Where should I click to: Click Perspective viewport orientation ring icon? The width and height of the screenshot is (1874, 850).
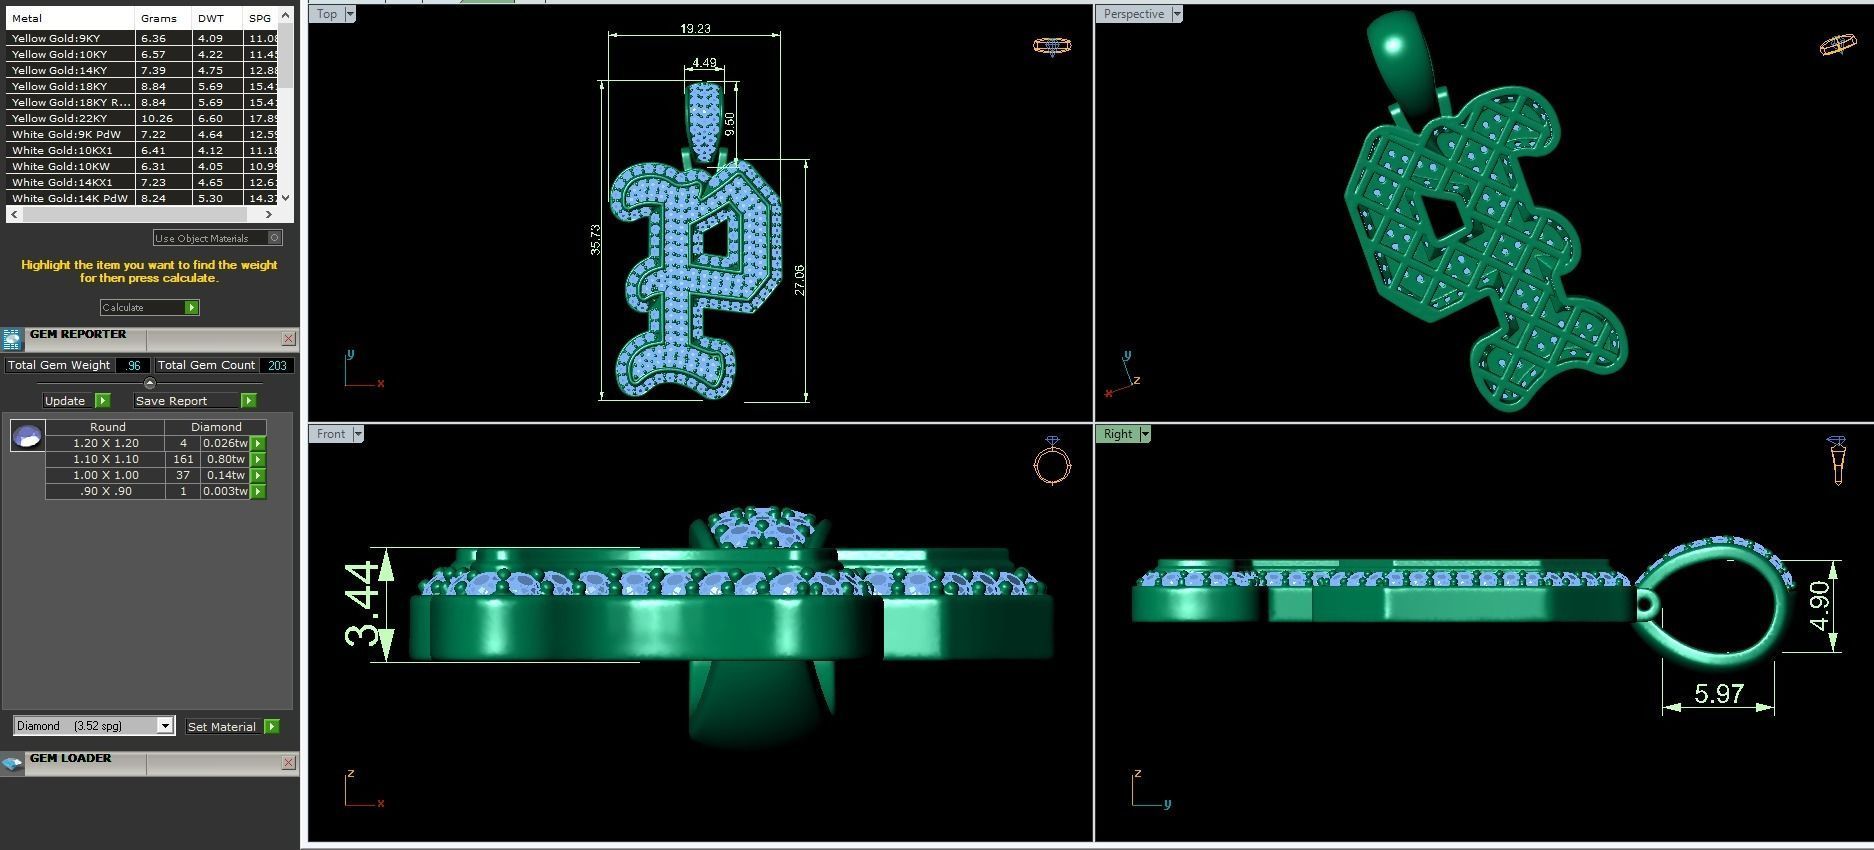tap(1838, 45)
